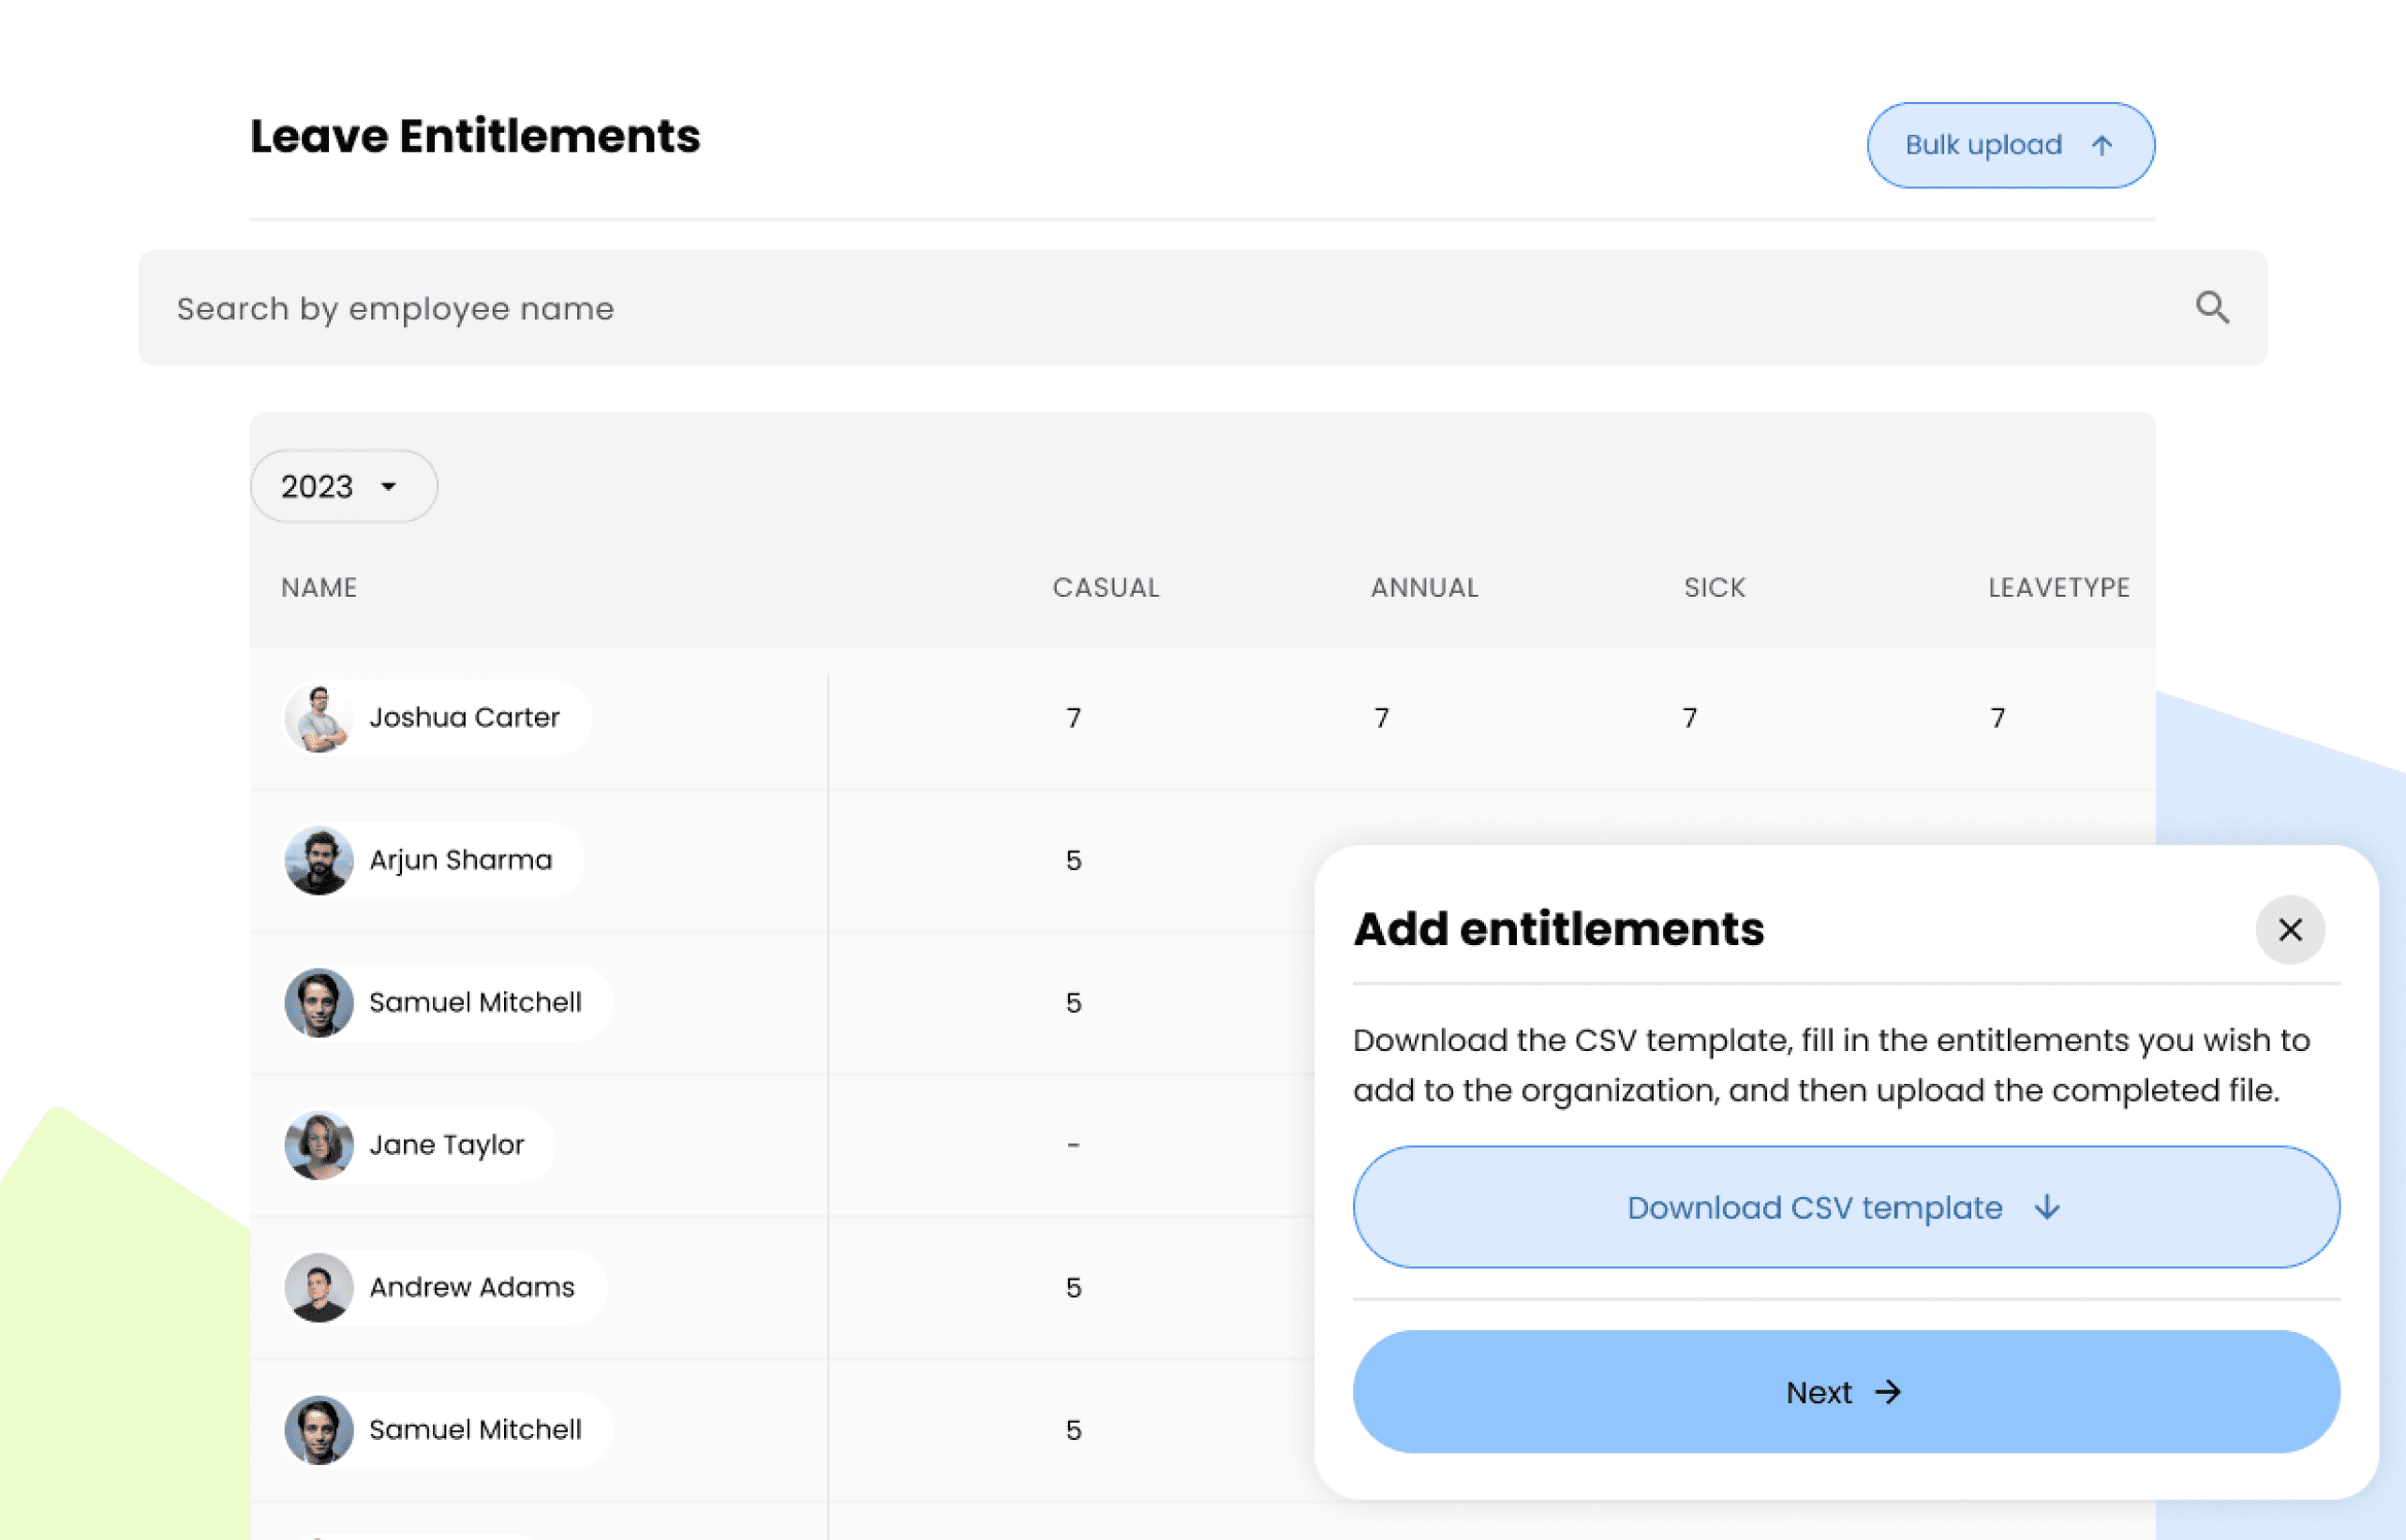Select Joshua Carter's casual leave value

1073,718
